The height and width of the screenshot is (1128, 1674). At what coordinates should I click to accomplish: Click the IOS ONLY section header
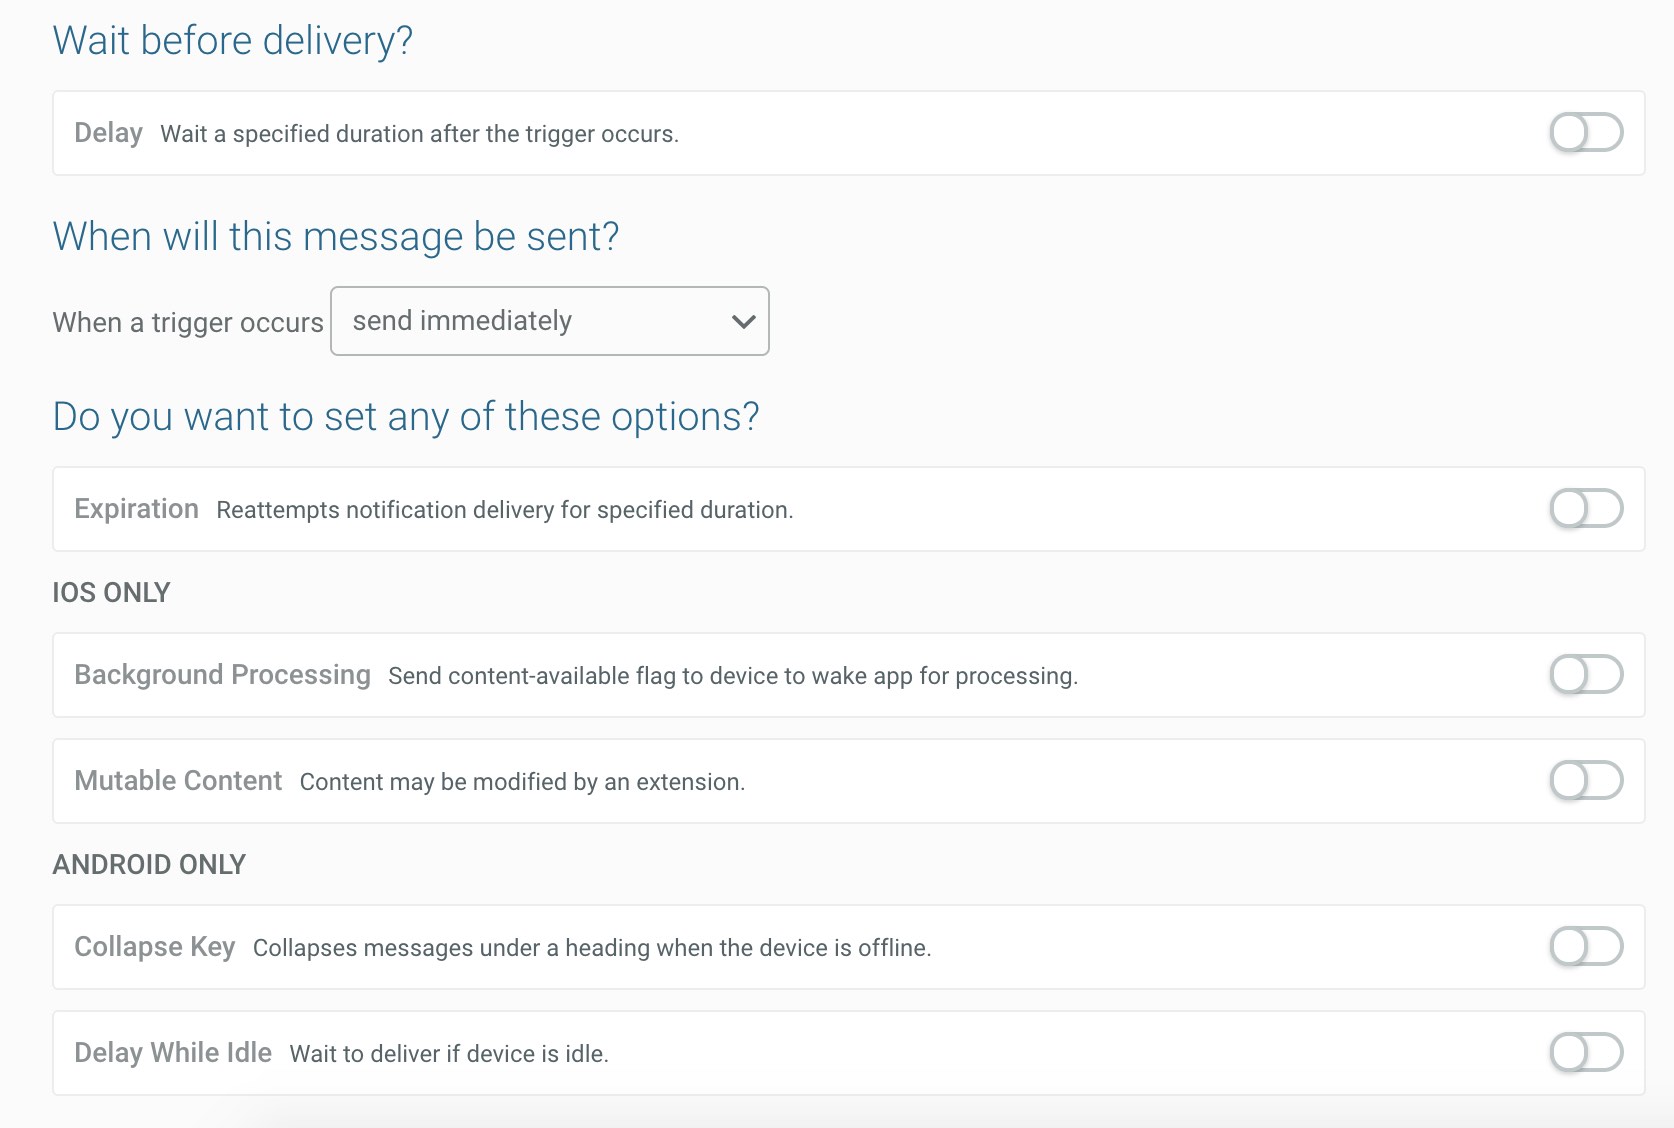pyautogui.click(x=111, y=593)
